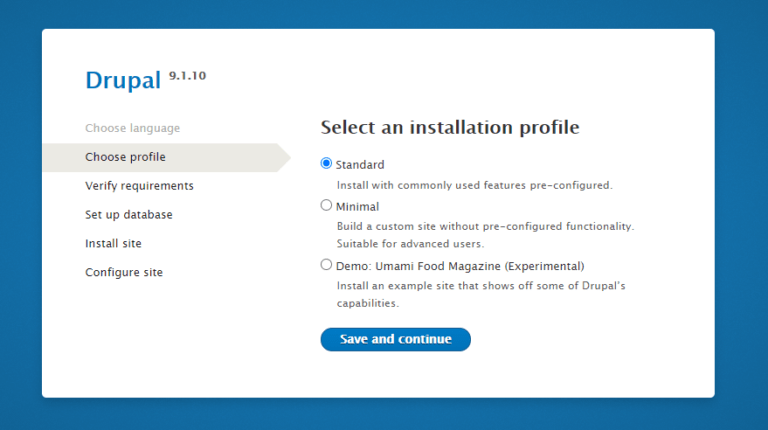
Task: Open the Set up database step
Action: 128,215
